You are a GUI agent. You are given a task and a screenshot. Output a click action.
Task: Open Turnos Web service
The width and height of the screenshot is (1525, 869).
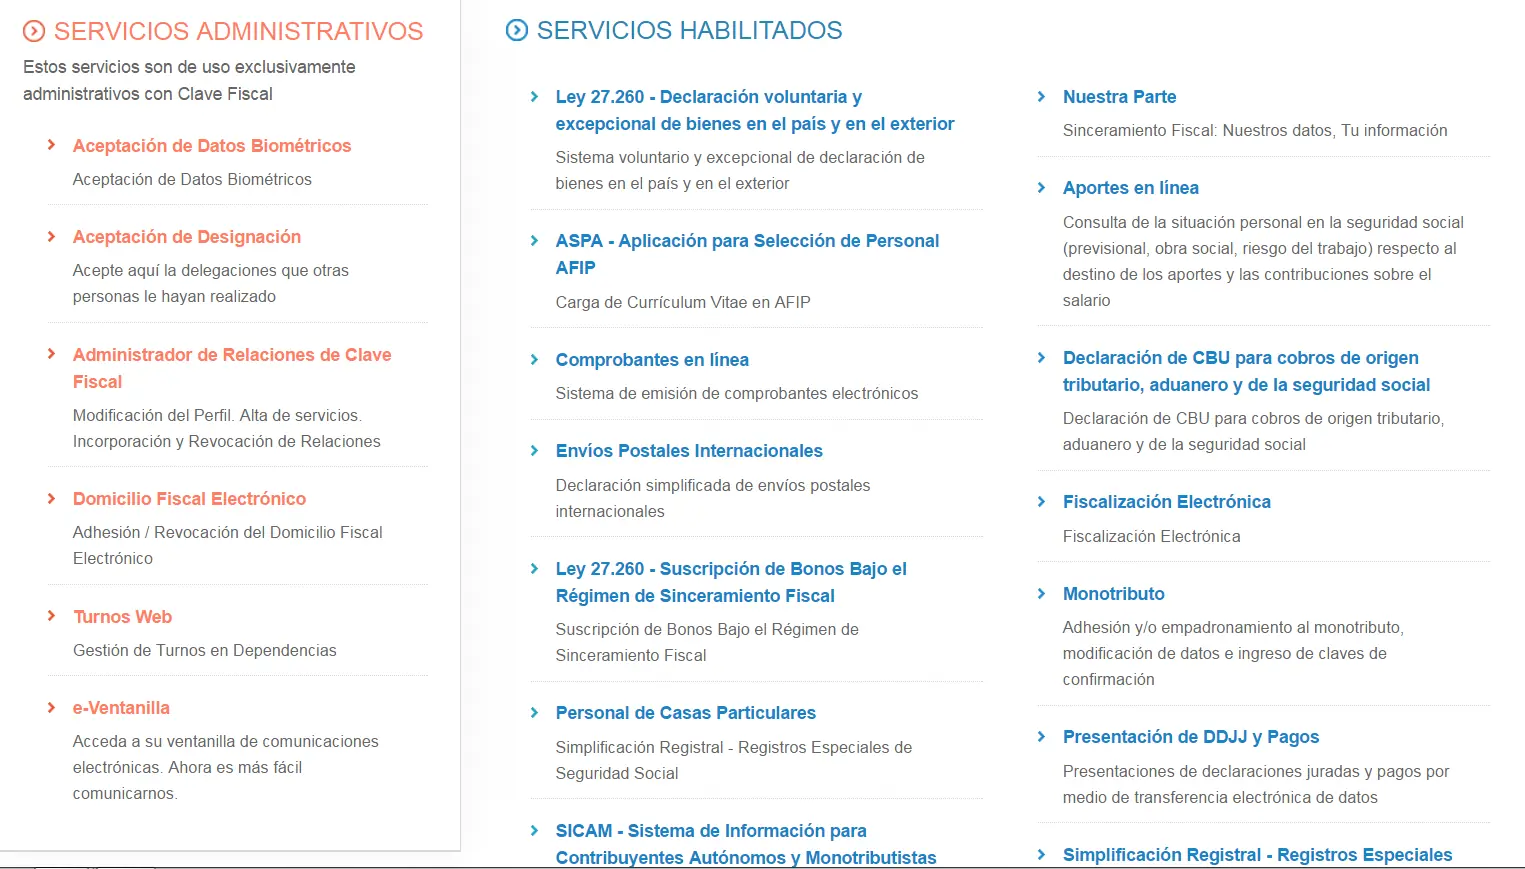(x=122, y=617)
